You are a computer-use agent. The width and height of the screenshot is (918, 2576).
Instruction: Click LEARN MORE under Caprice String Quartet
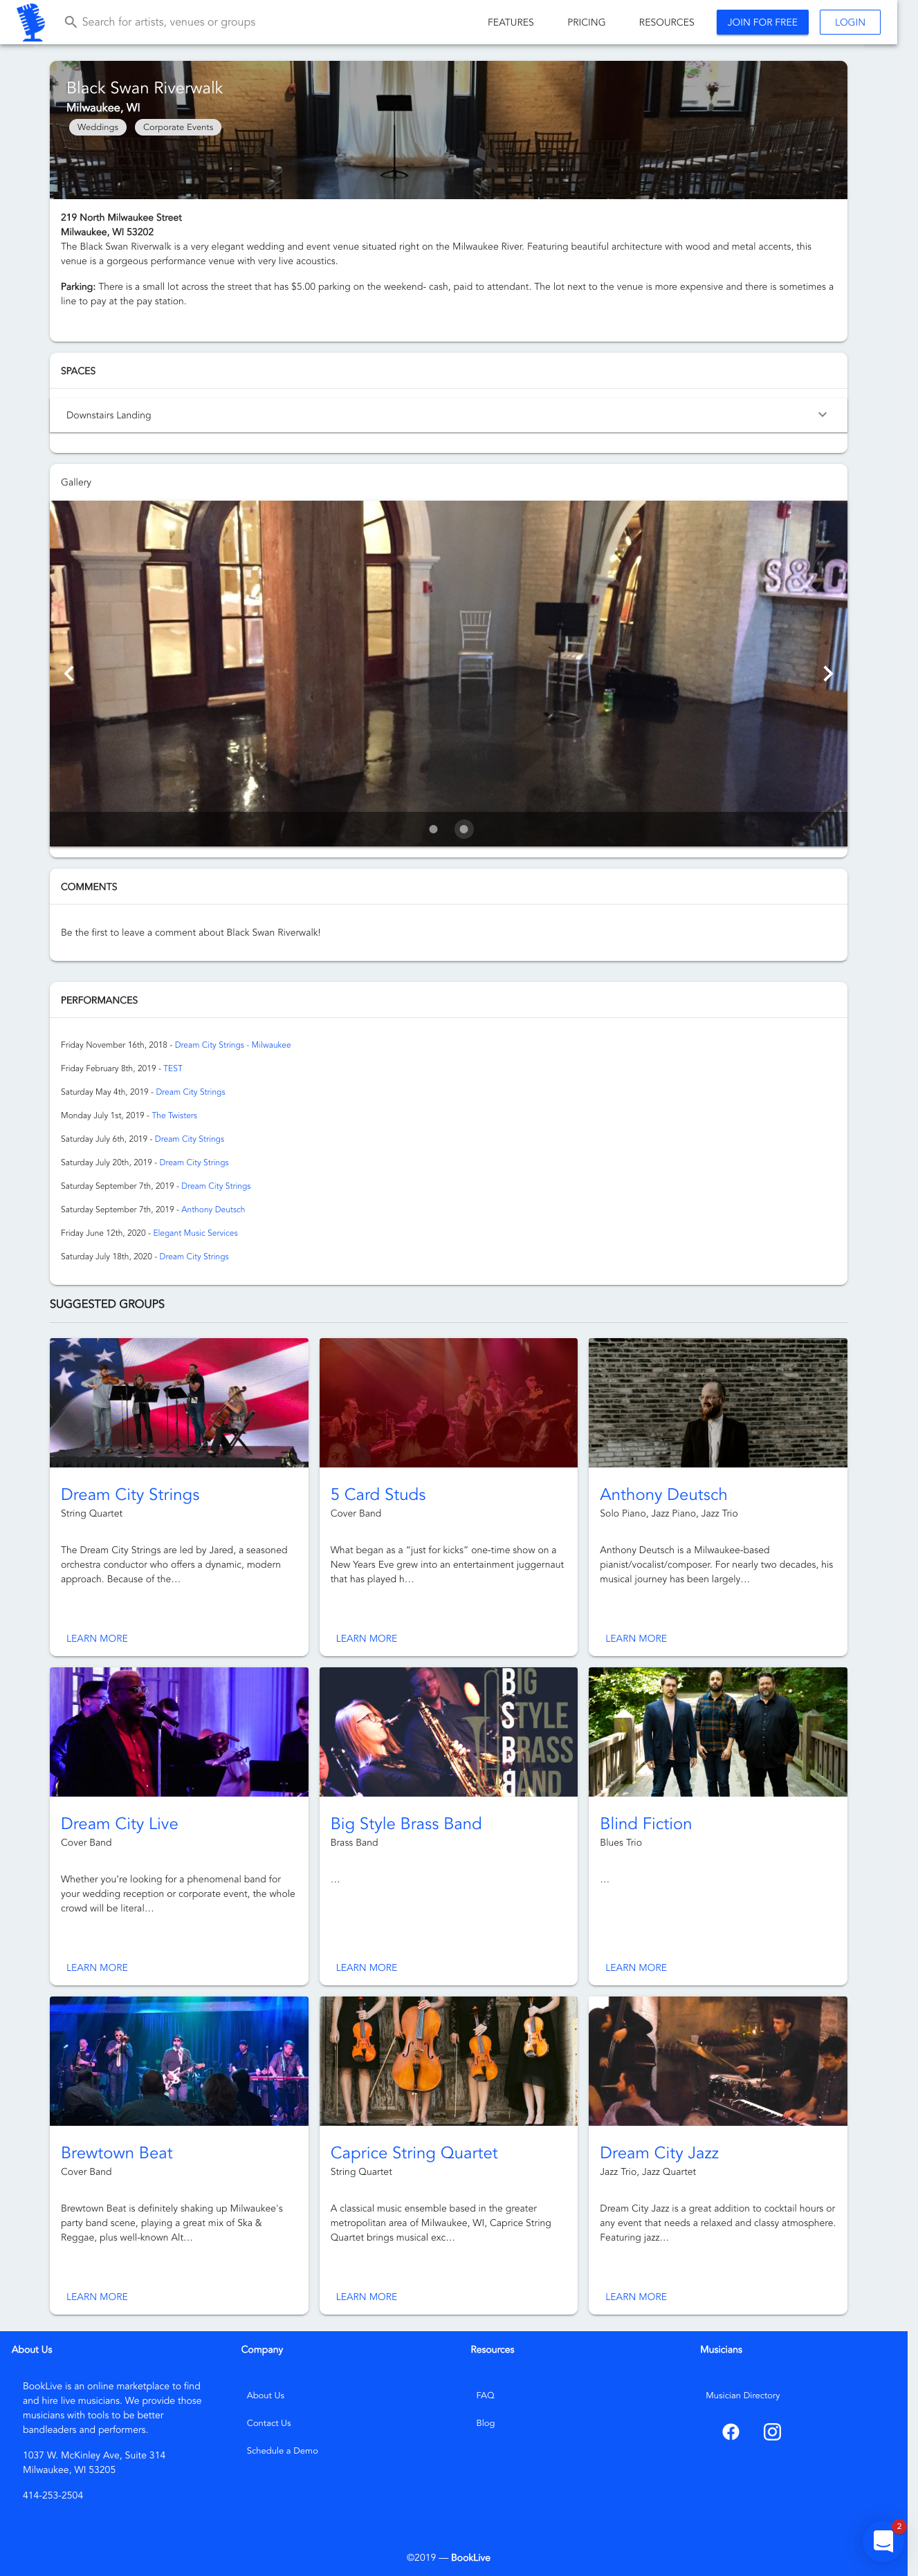[x=366, y=2296]
